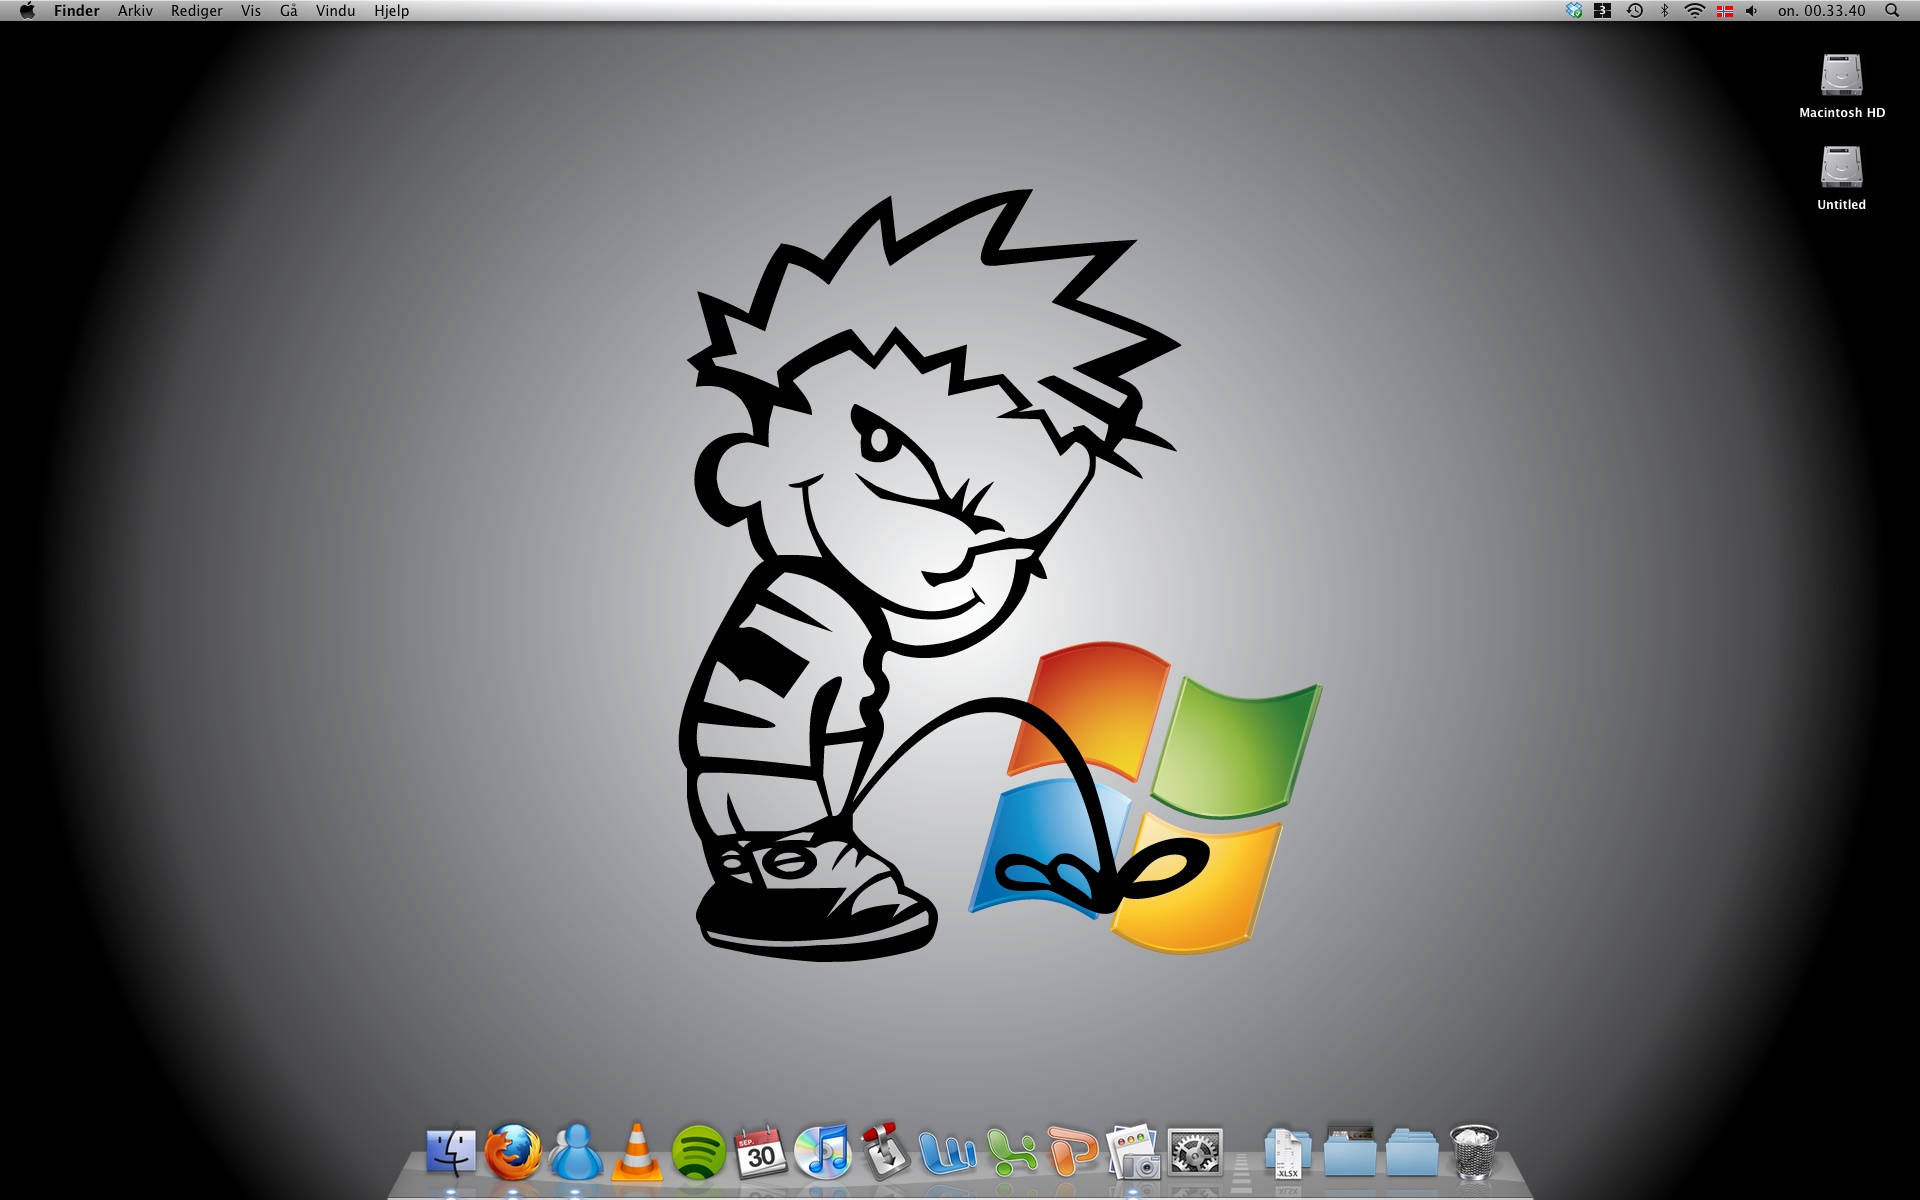Open Spotlight search magnifier
The image size is (1920, 1200).
[1891, 11]
